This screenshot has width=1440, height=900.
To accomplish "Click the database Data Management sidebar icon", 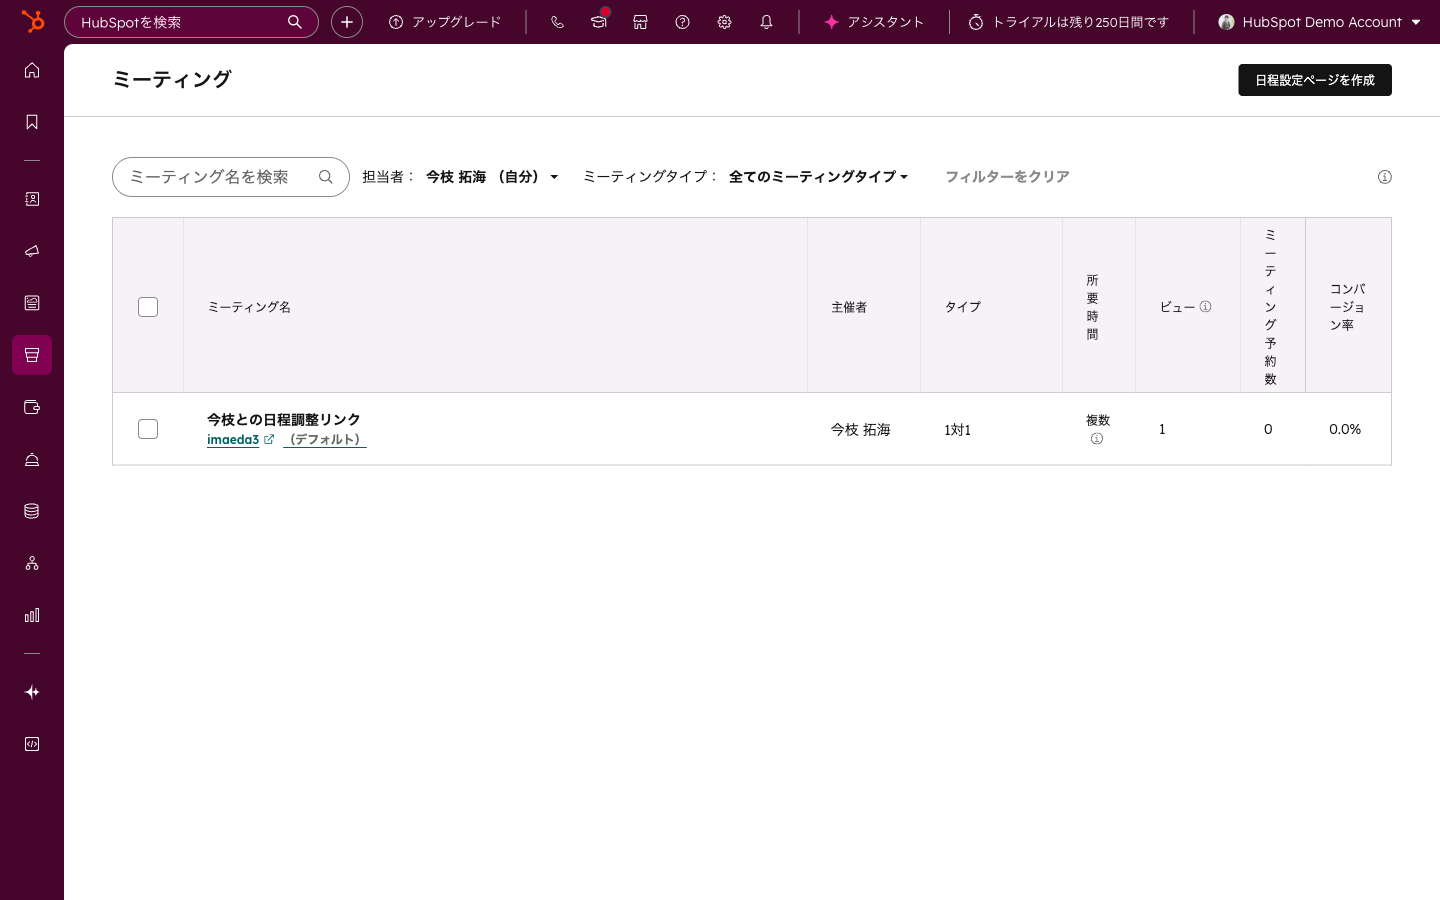I will (31, 510).
